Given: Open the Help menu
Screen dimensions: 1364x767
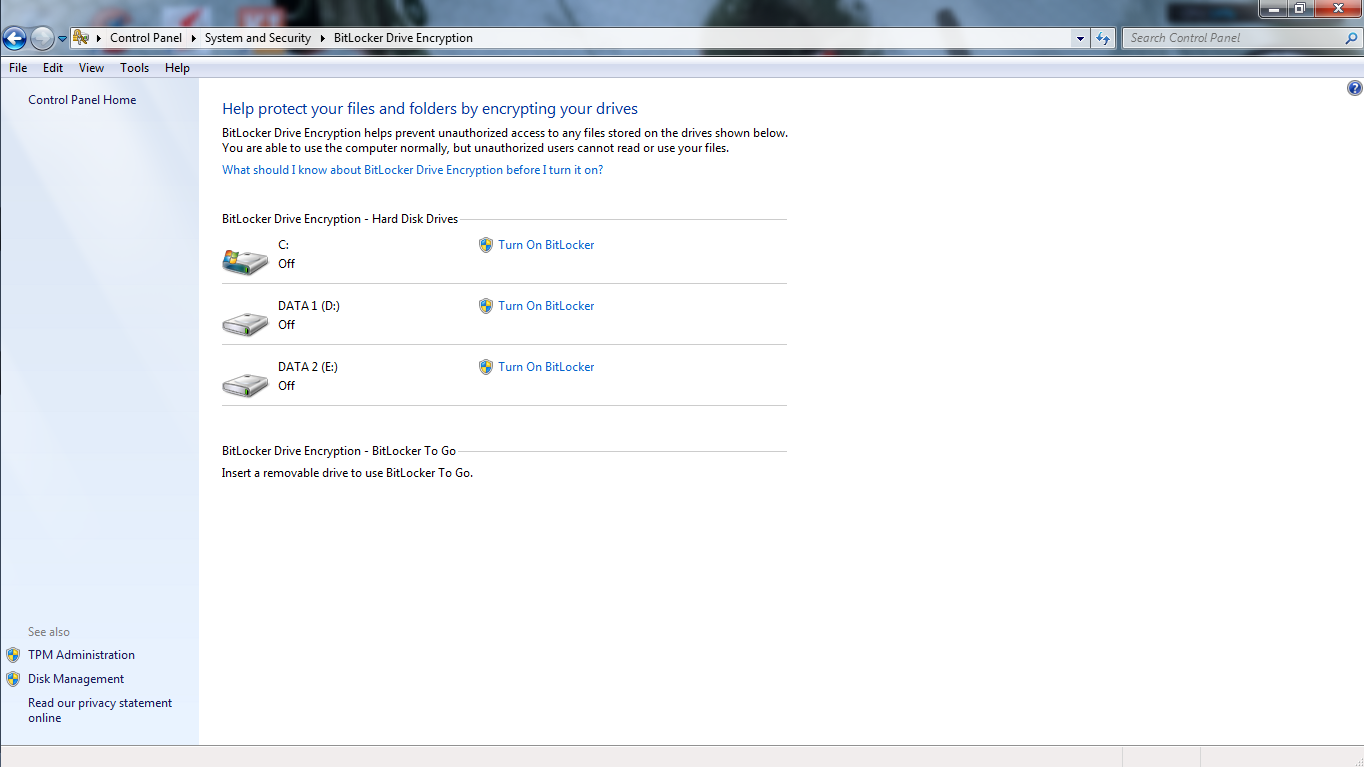Looking at the screenshot, I should 177,68.
